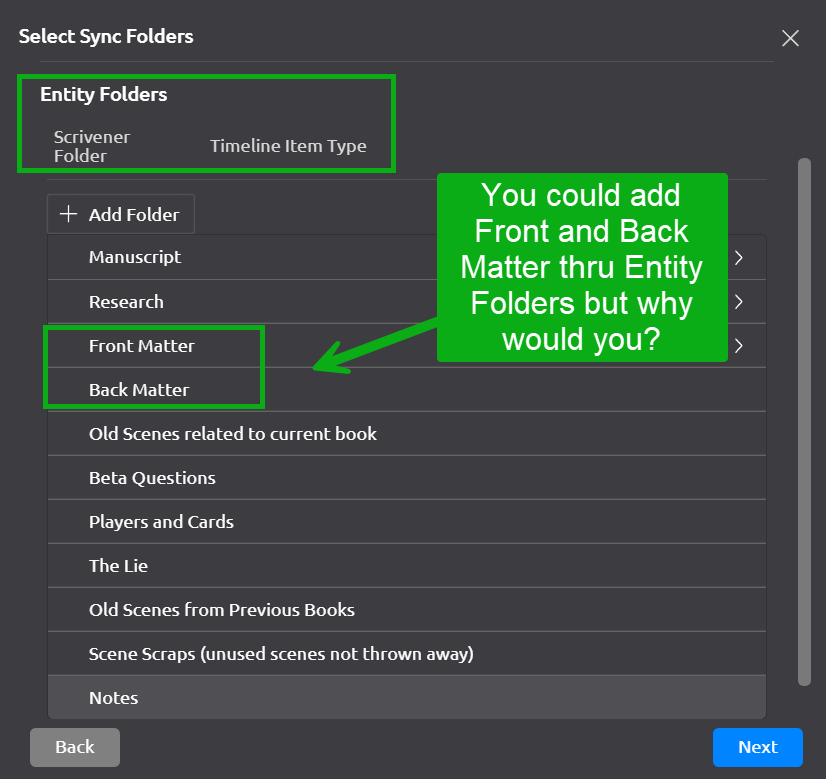The height and width of the screenshot is (779, 826).
Task: Click The Lie folder item
Action: (x=118, y=566)
